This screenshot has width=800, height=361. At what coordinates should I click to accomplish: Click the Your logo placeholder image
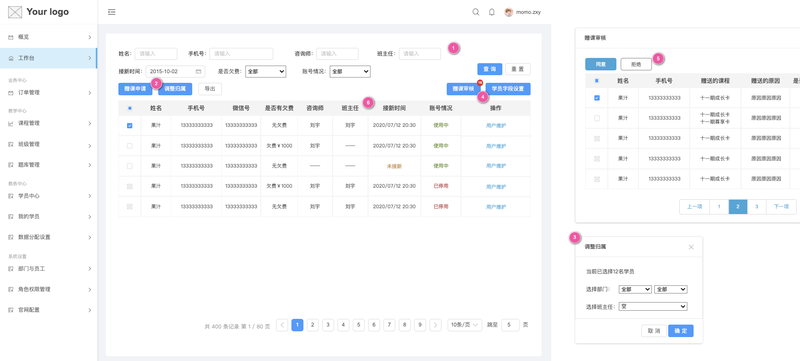click(x=15, y=12)
